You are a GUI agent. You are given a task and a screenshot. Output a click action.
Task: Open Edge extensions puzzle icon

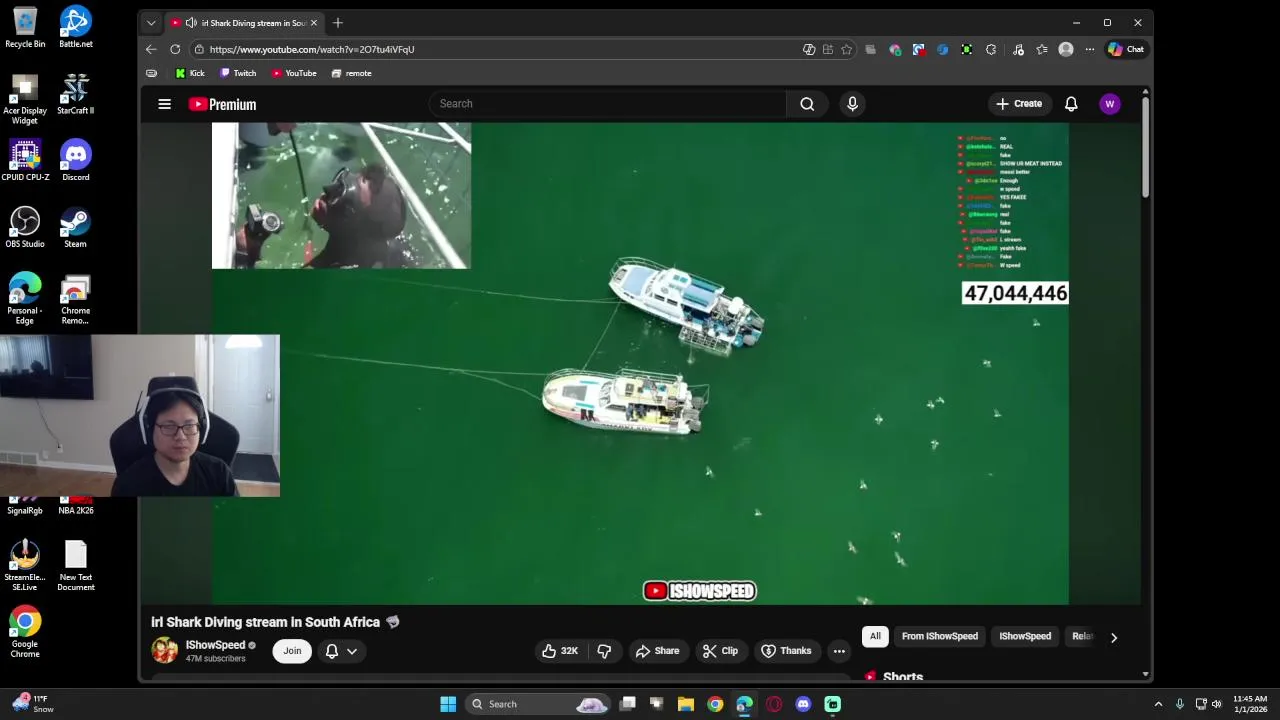(991, 49)
